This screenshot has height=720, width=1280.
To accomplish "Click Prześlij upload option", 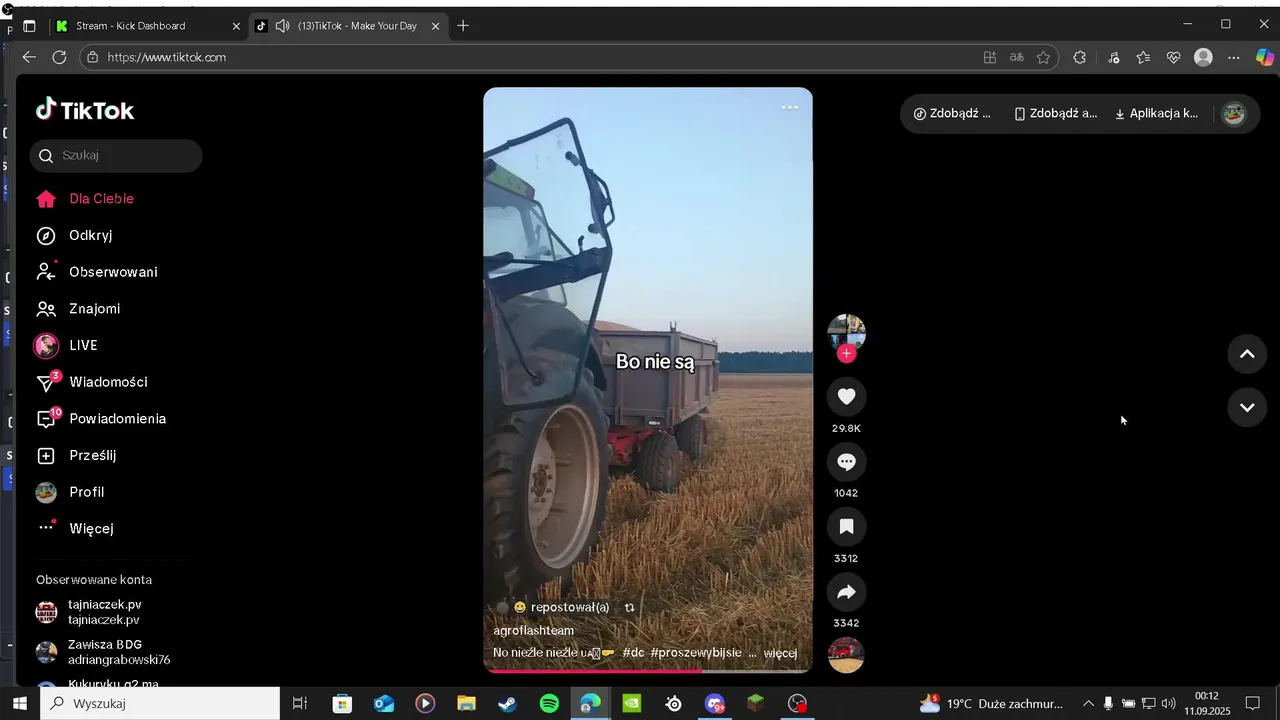I will (77, 456).
